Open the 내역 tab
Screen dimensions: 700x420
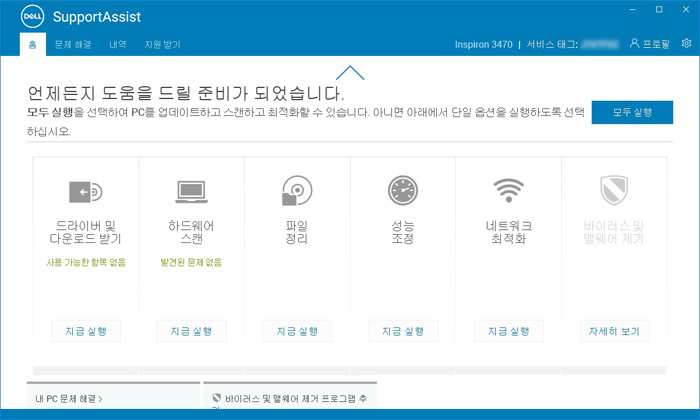coord(118,45)
